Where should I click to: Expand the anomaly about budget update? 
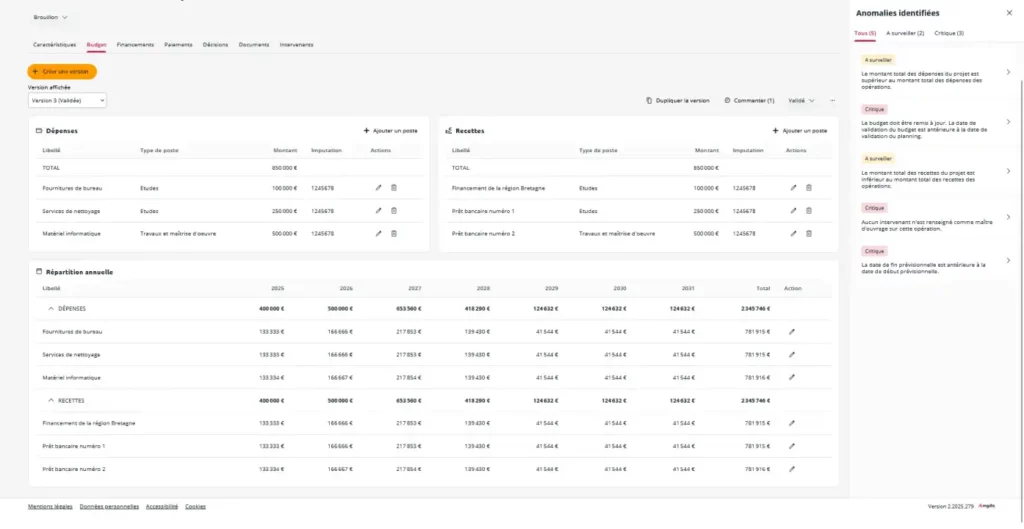1008,122
